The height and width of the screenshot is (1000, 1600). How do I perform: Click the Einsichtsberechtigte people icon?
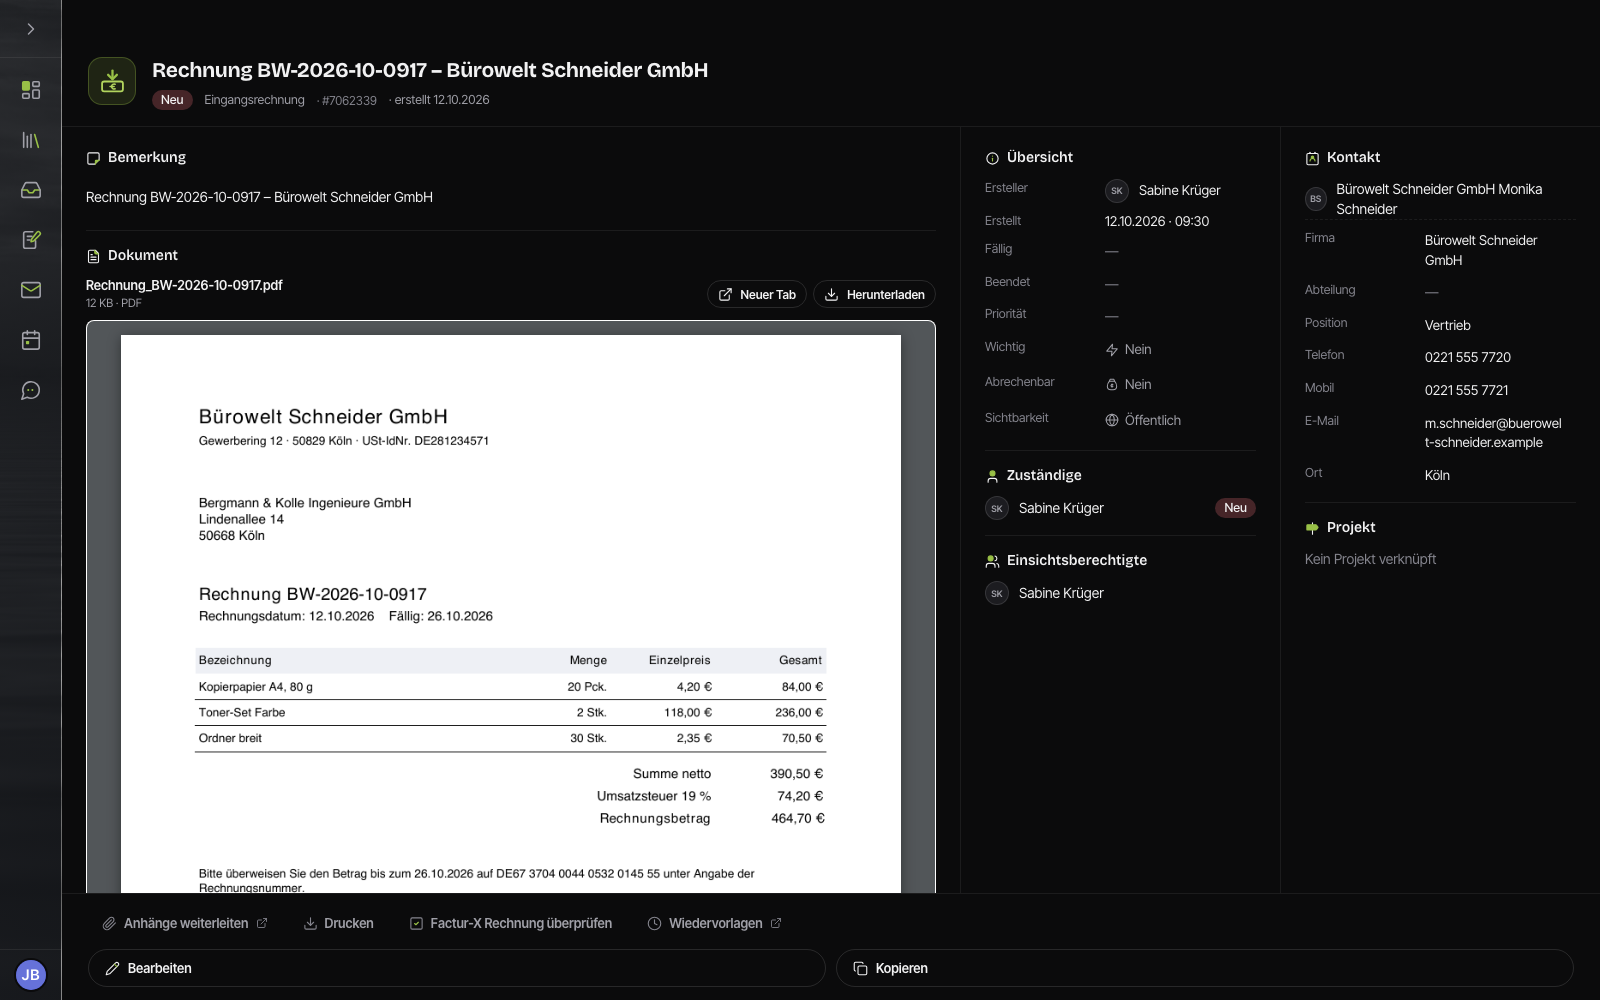[x=992, y=561]
